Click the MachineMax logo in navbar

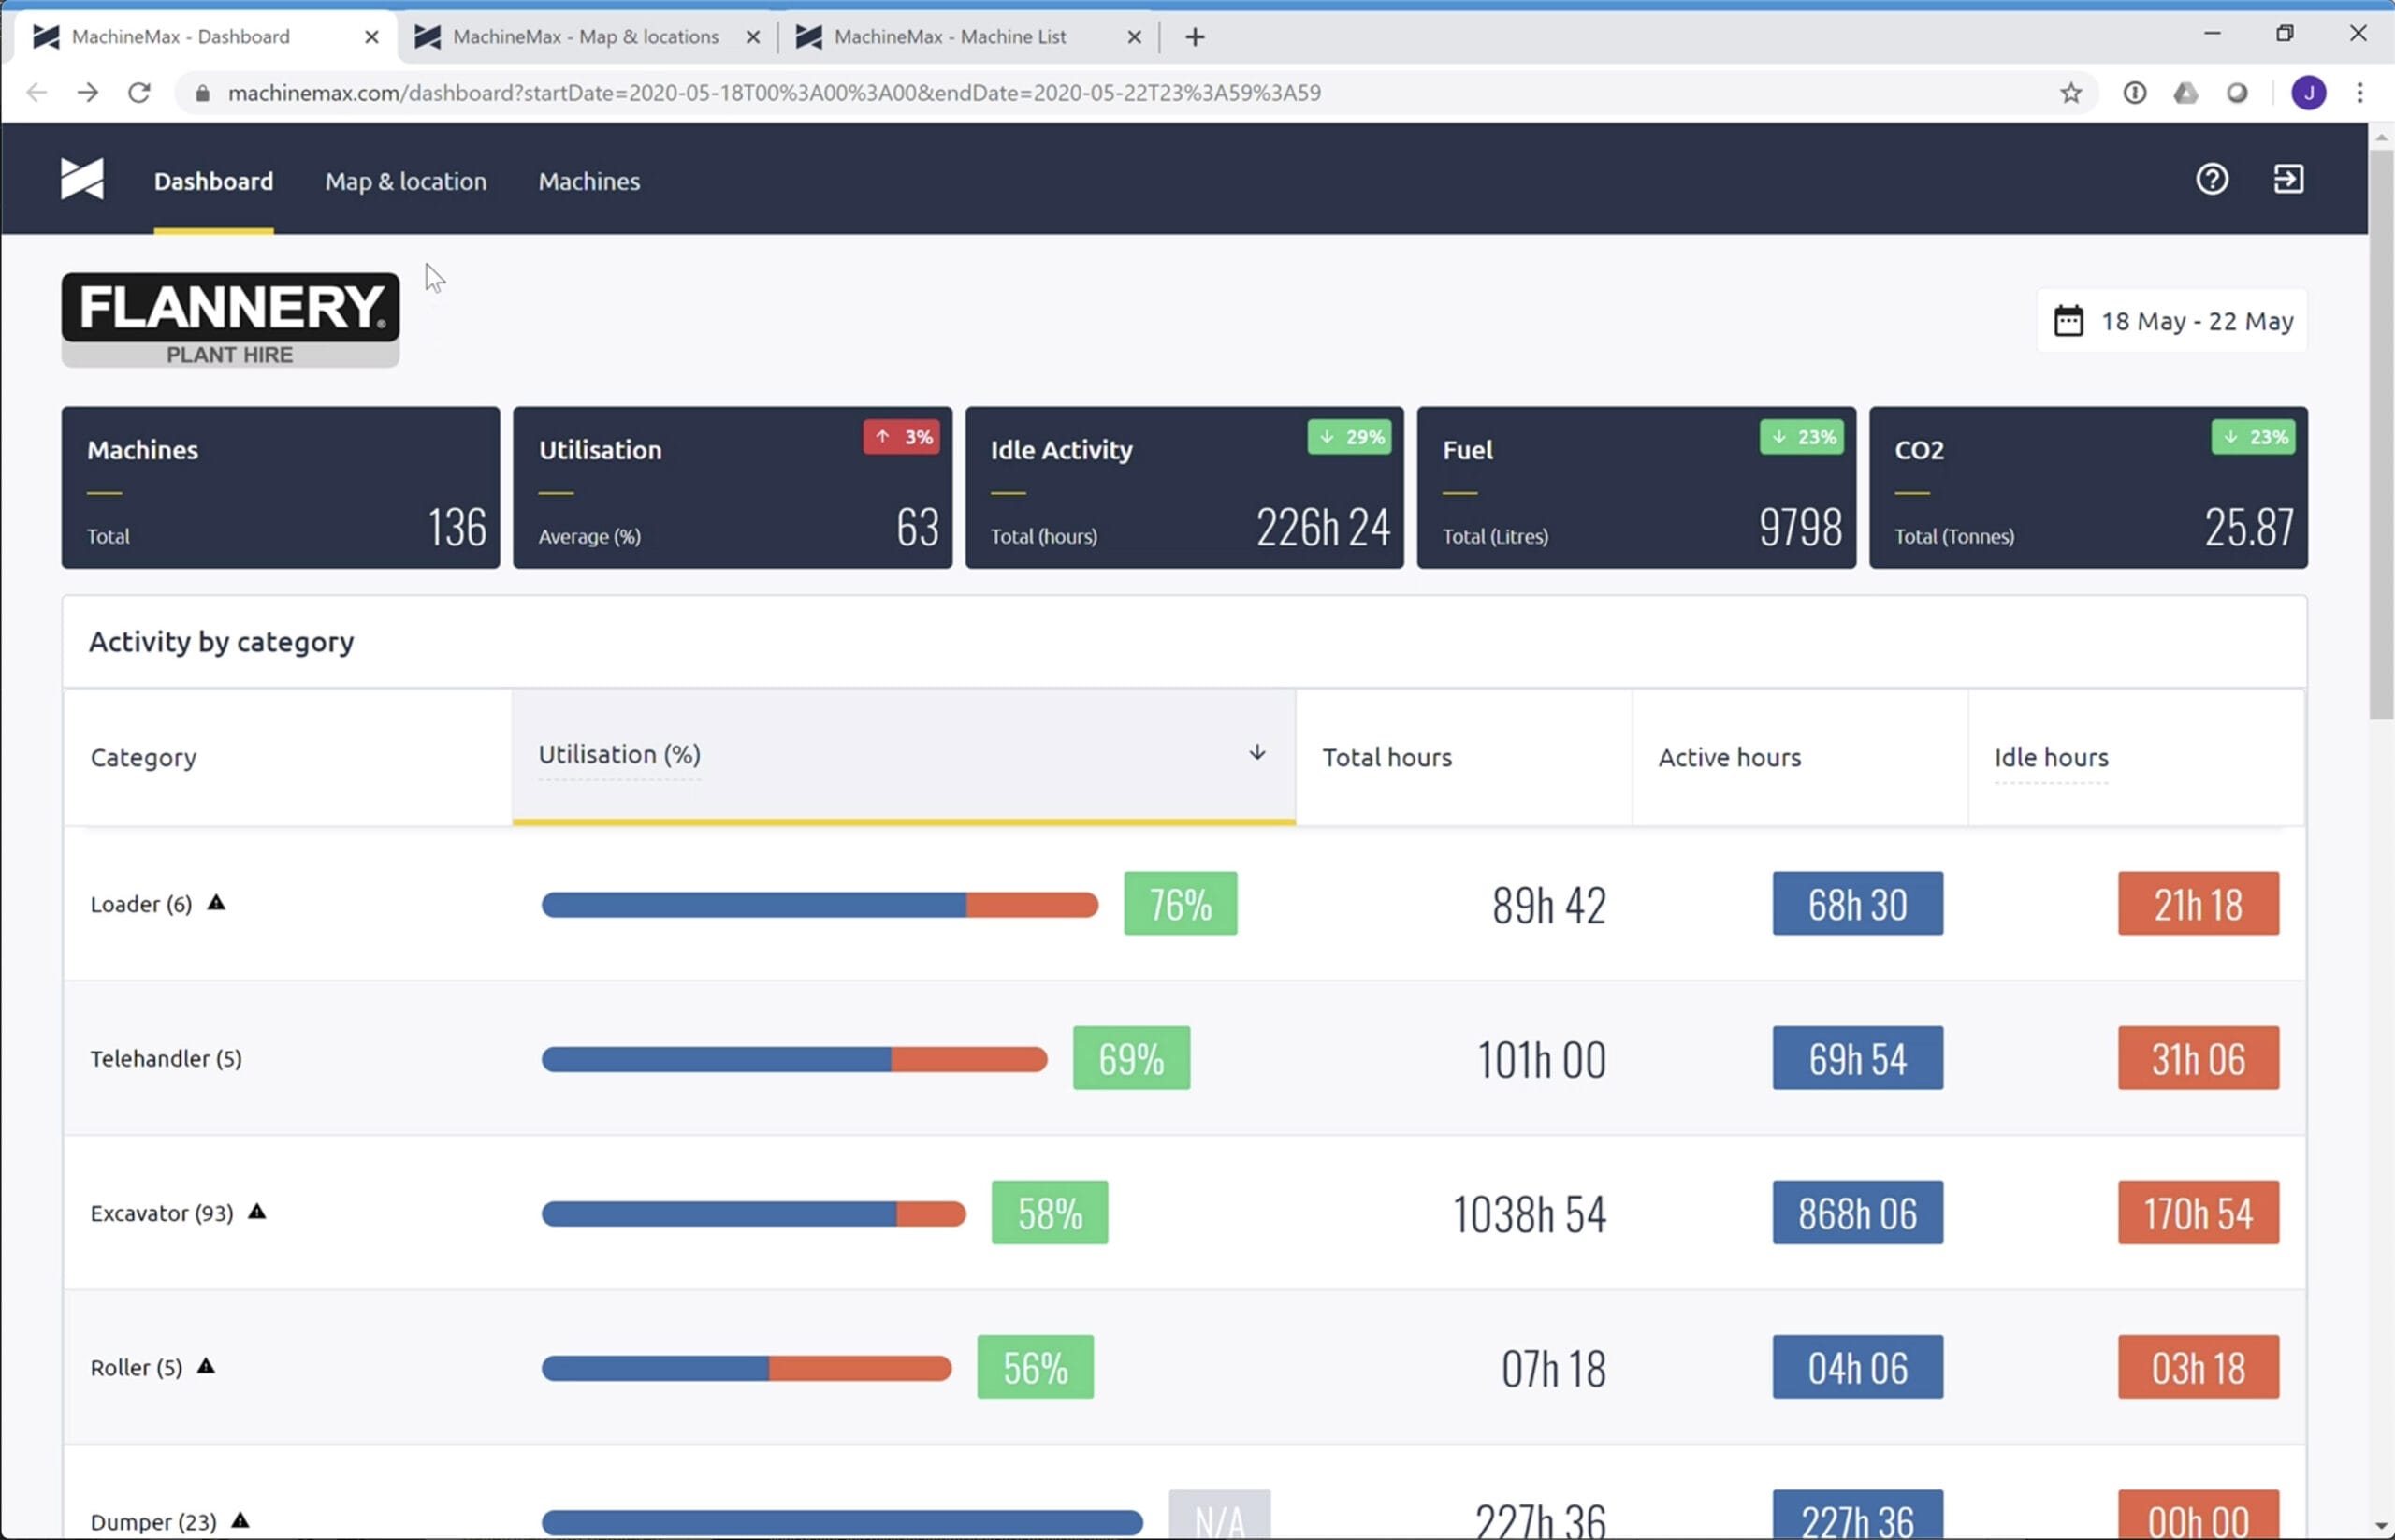coord(82,180)
